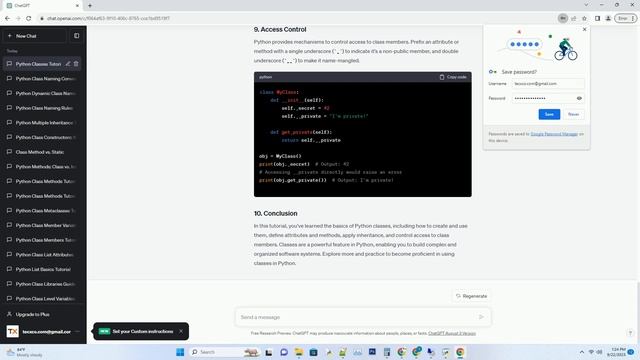
Task: Open the Python Class Naming Rules chat
Action: pyautogui.click(x=43, y=108)
